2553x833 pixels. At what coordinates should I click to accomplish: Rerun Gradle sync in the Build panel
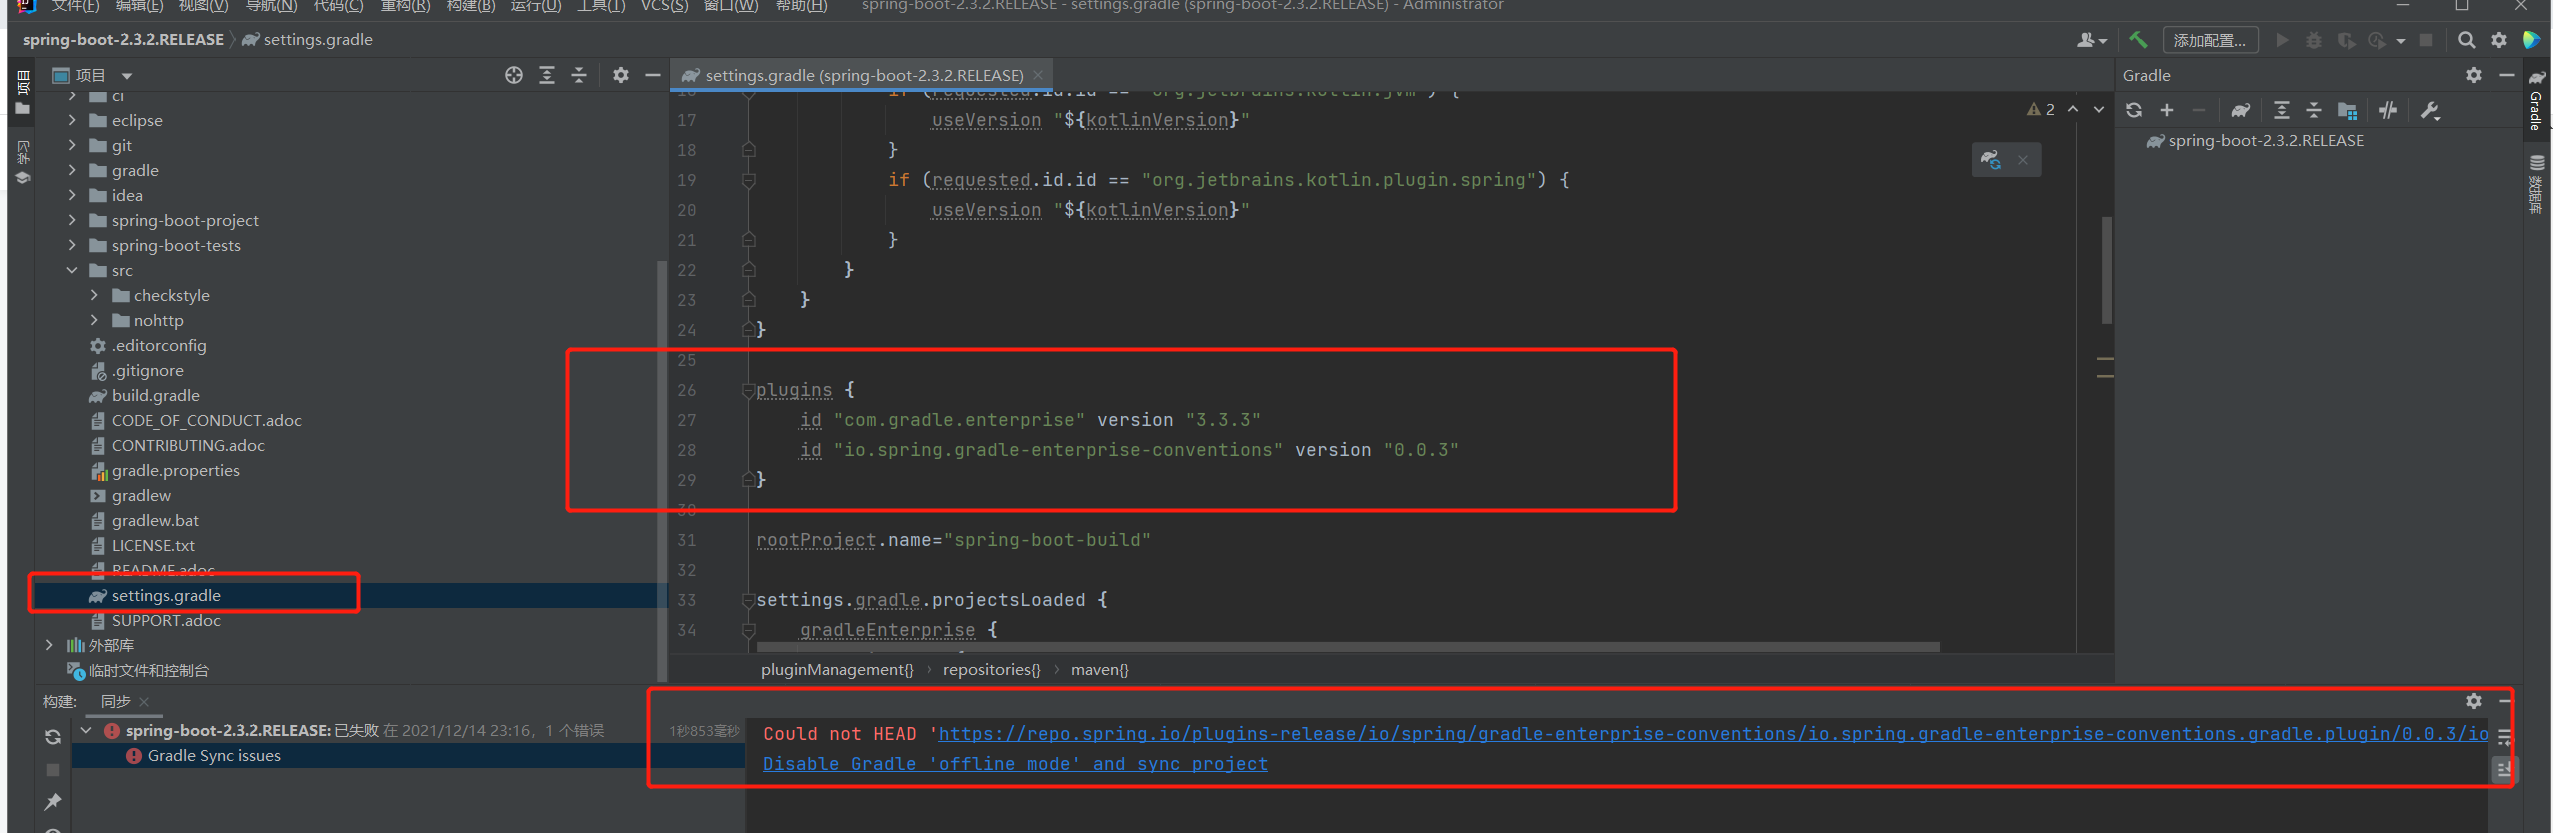(x=53, y=737)
